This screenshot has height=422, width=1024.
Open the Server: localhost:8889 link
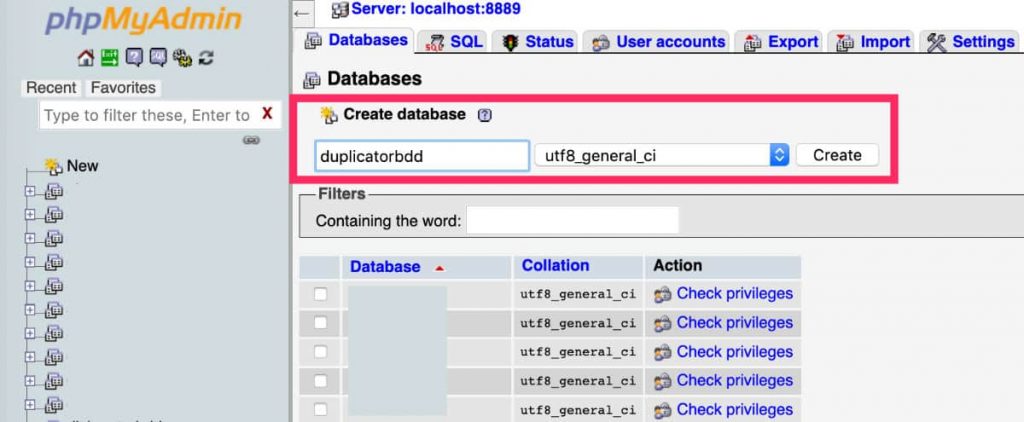[436, 9]
